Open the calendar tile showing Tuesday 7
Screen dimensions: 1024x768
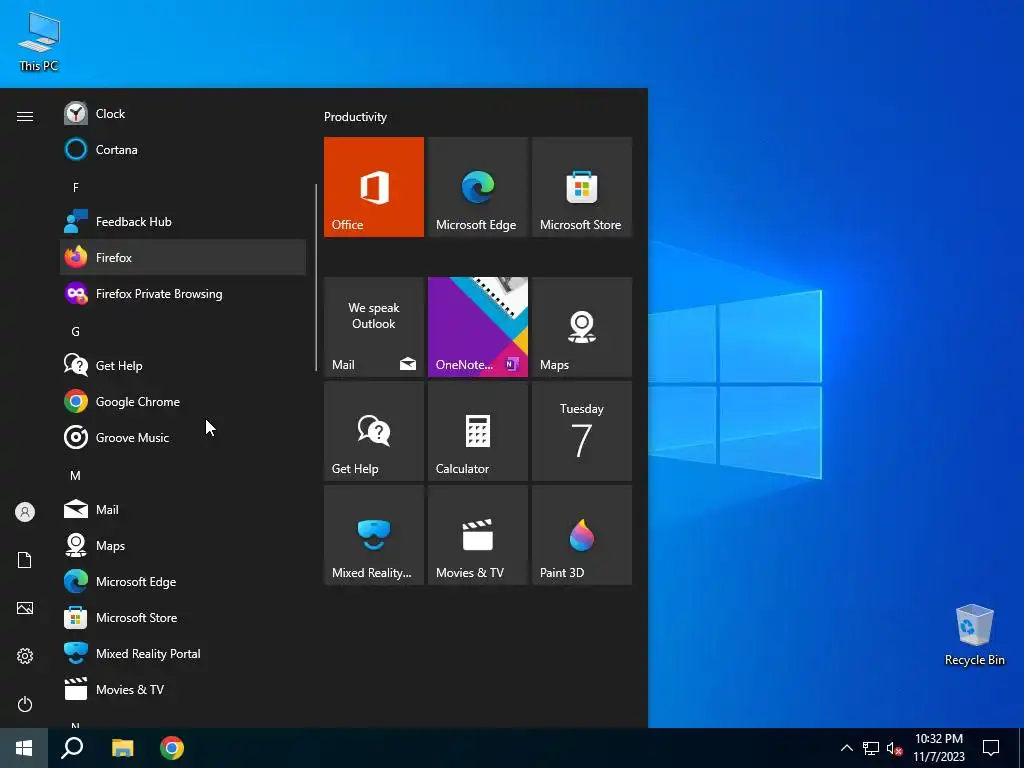coord(582,431)
